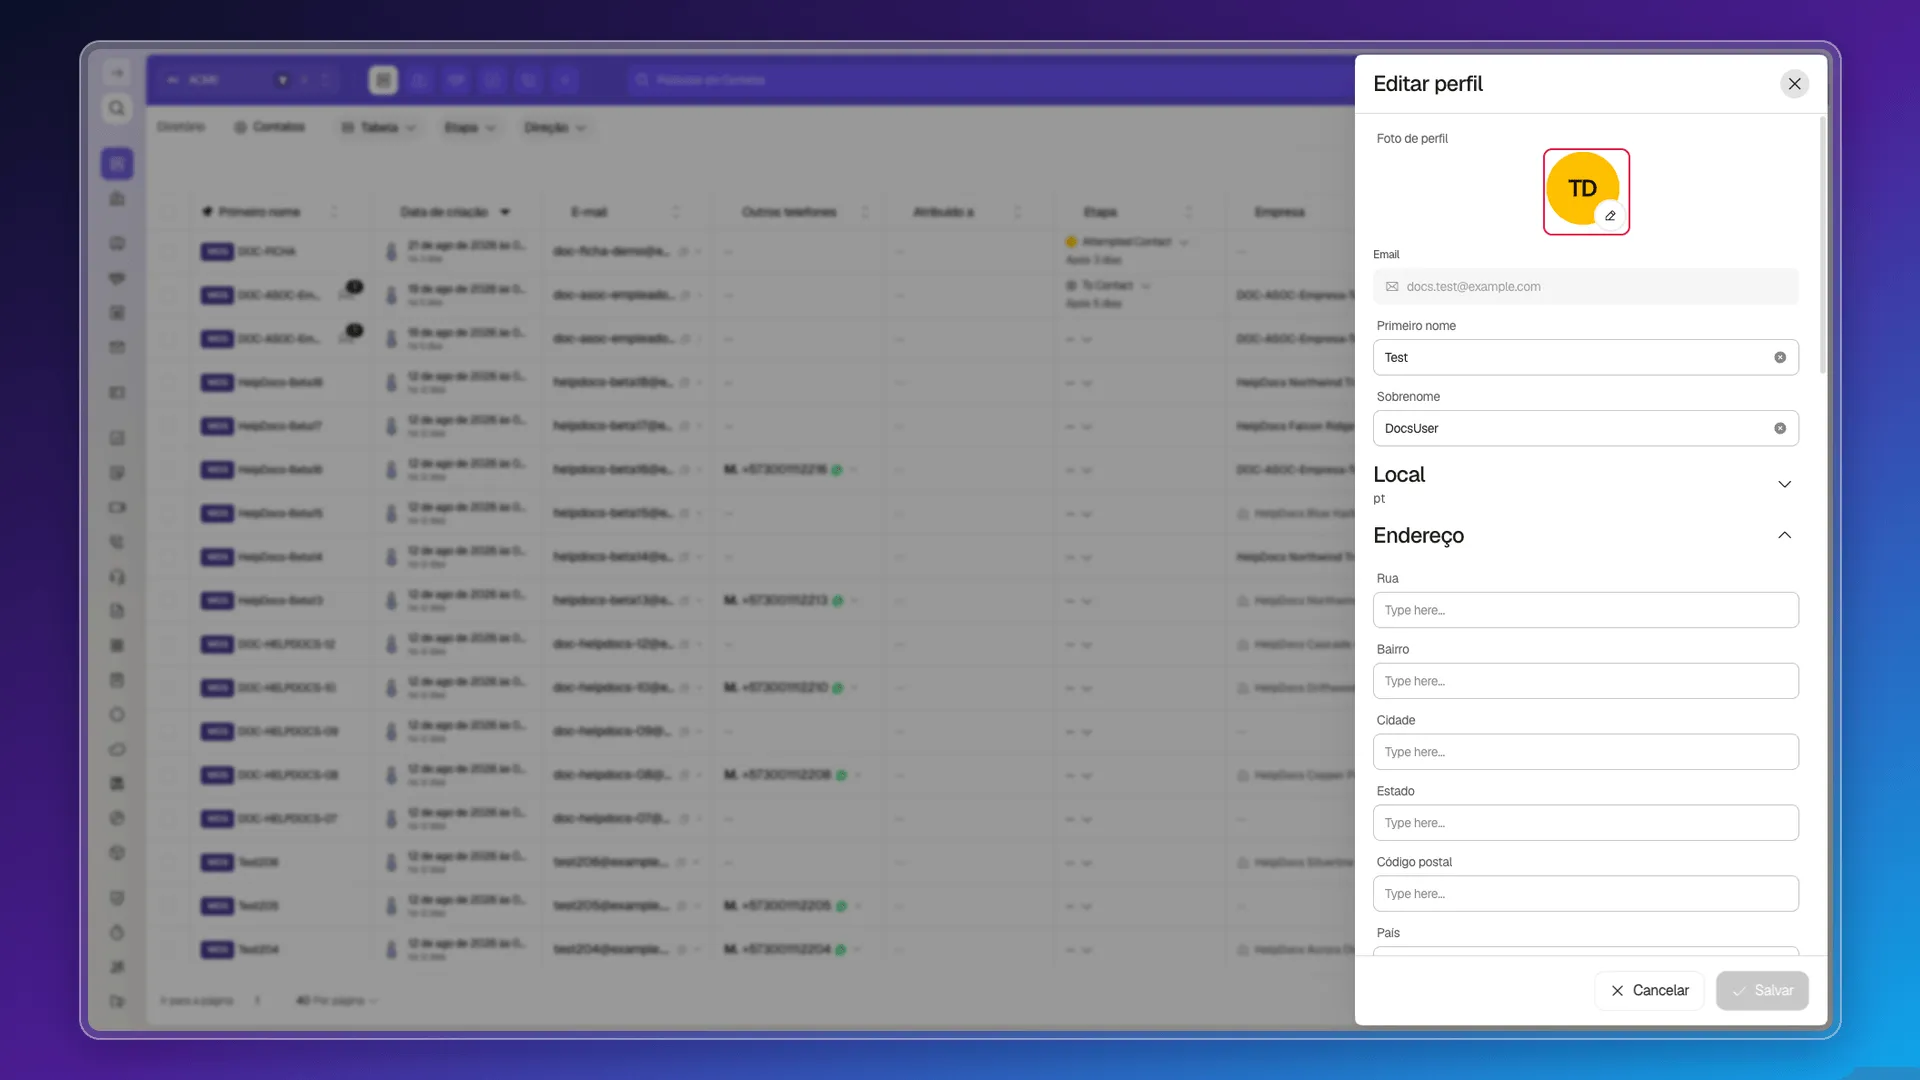Image resolution: width=1920 pixels, height=1080 pixels.
Task: Open the Tabela view dropdown
Action: 378,127
